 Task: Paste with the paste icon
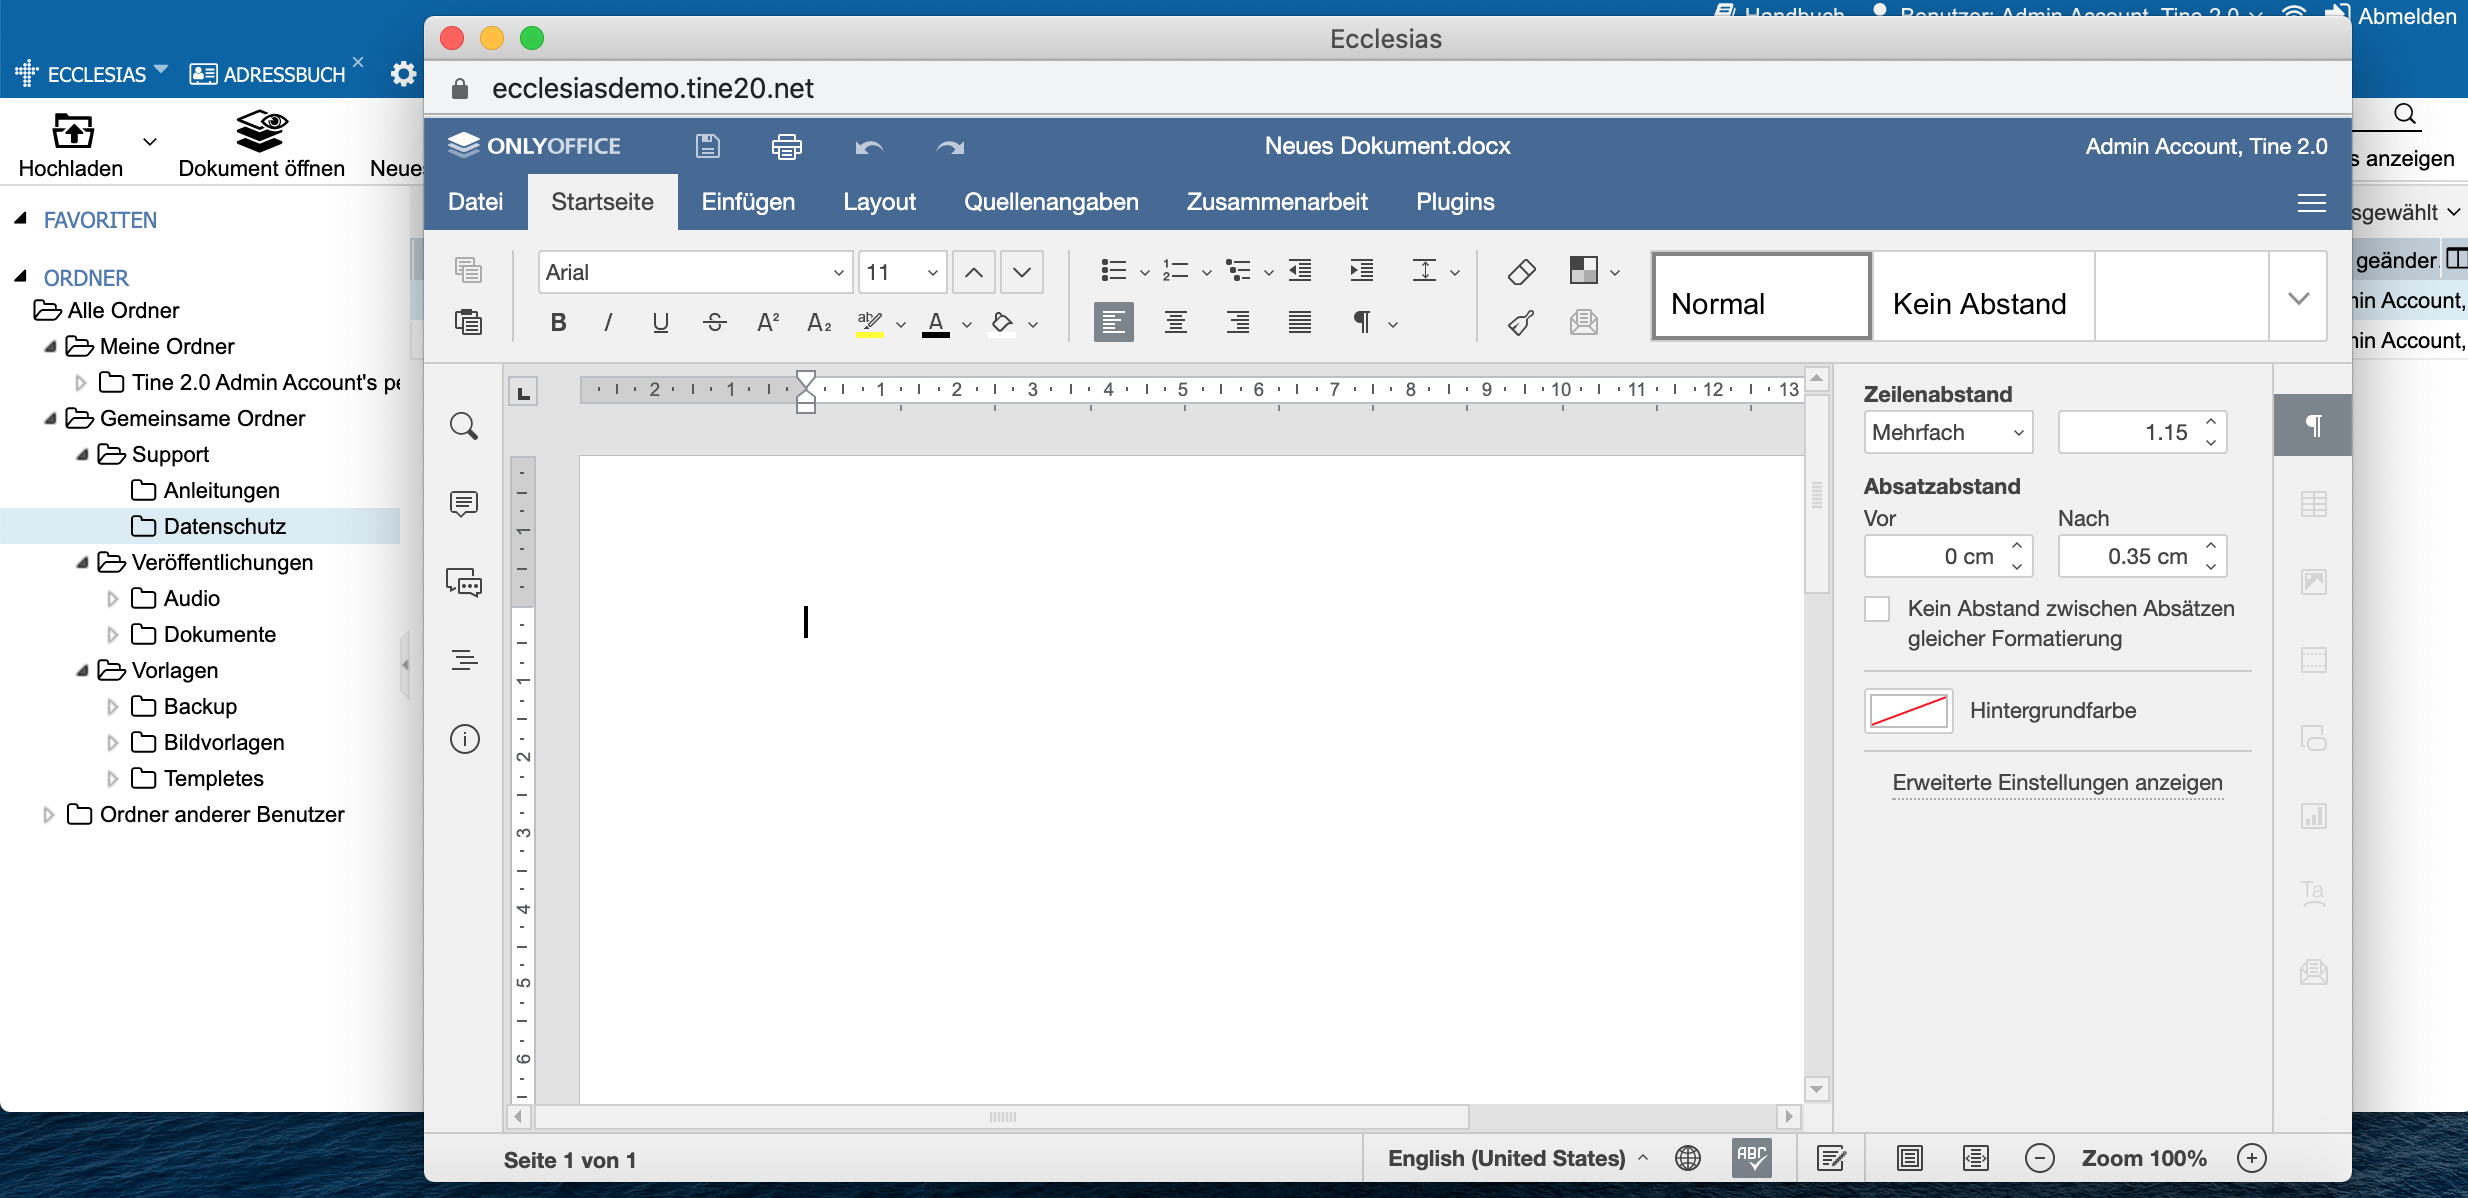(468, 322)
